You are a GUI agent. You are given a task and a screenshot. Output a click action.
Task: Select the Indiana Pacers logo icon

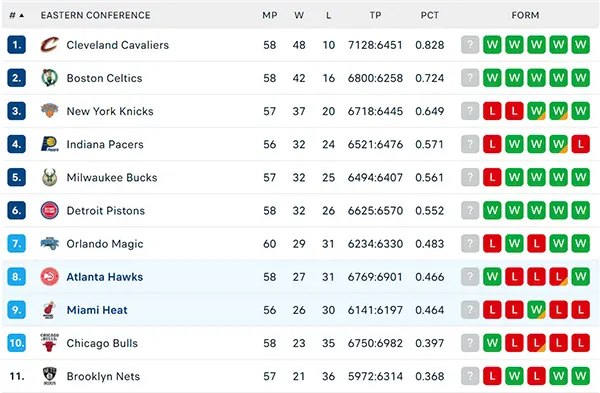tap(49, 144)
